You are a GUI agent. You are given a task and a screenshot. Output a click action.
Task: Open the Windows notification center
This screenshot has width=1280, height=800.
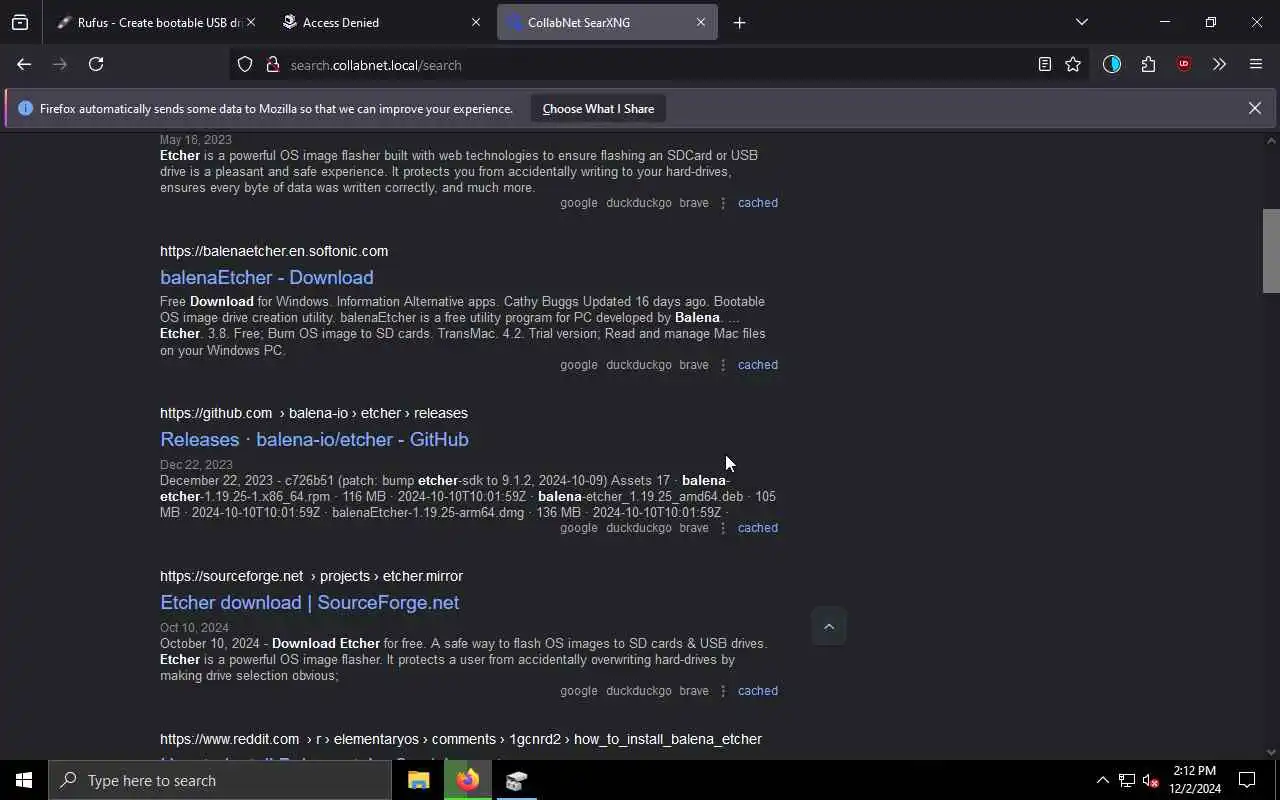1247,780
